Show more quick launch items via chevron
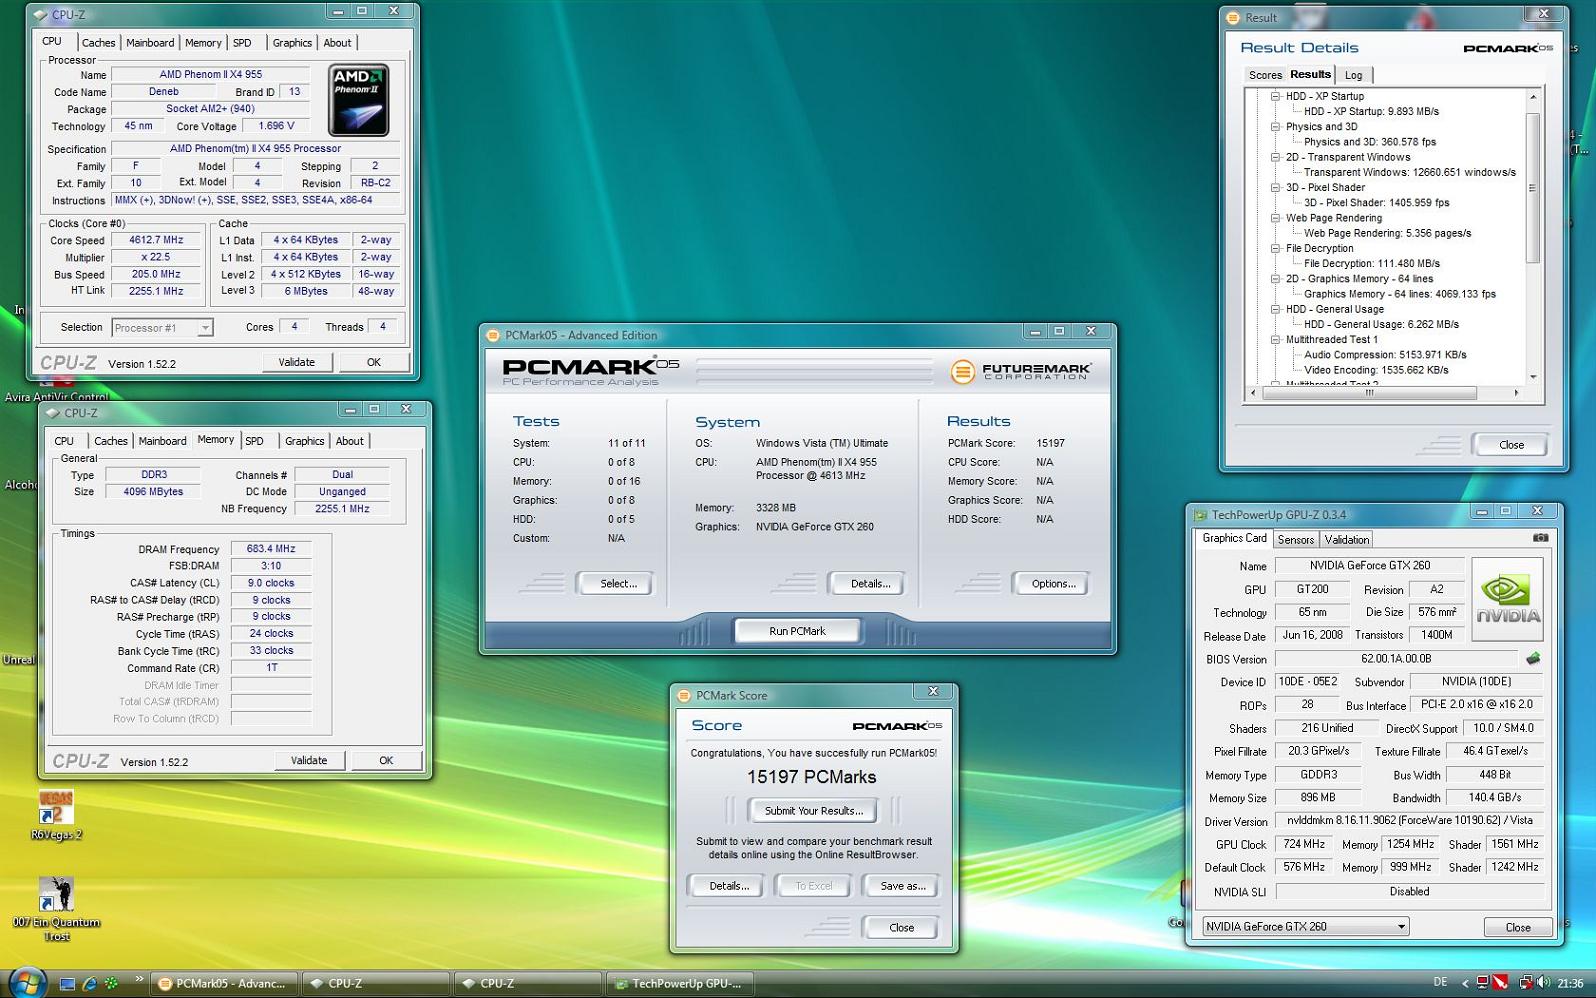 (138, 979)
